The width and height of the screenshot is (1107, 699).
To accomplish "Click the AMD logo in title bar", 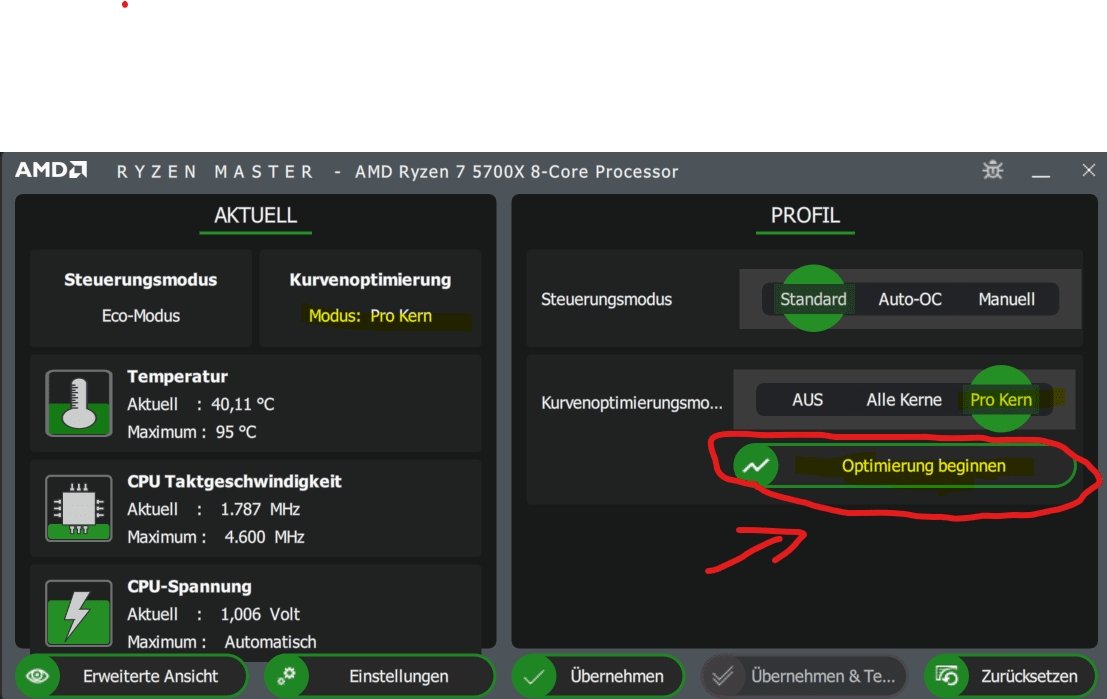I will pos(51,170).
